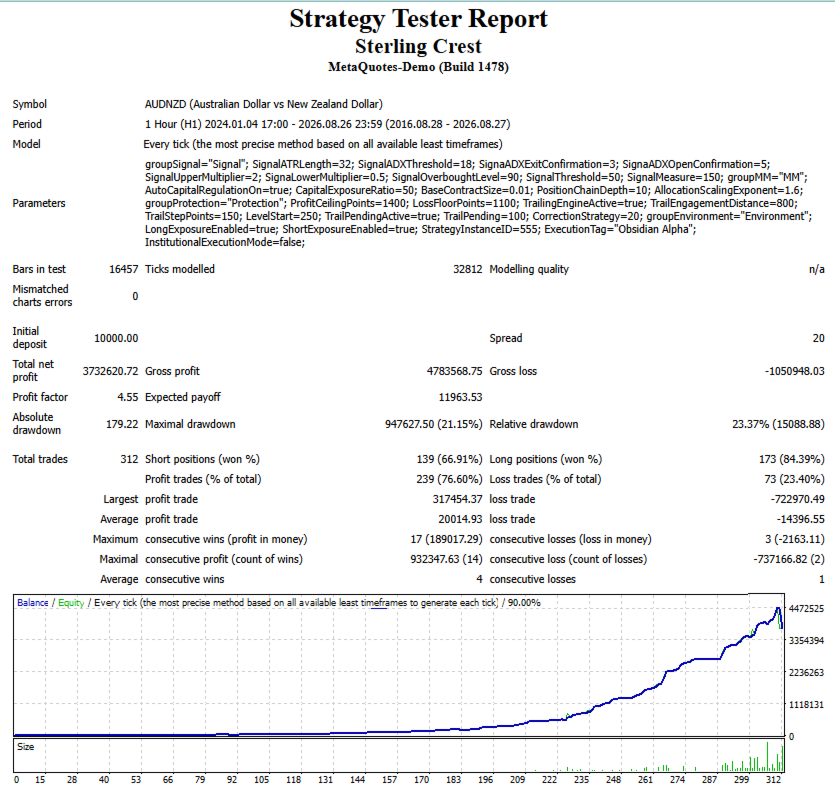
Task: Click Ticks modelled value 32812
Action: click(x=468, y=270)
